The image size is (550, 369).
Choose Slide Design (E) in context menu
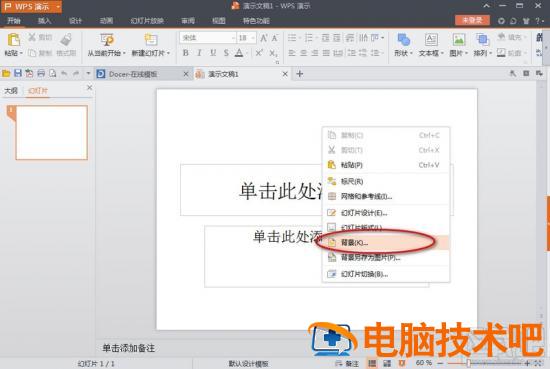pyautogui.click(x=386, y=213)
